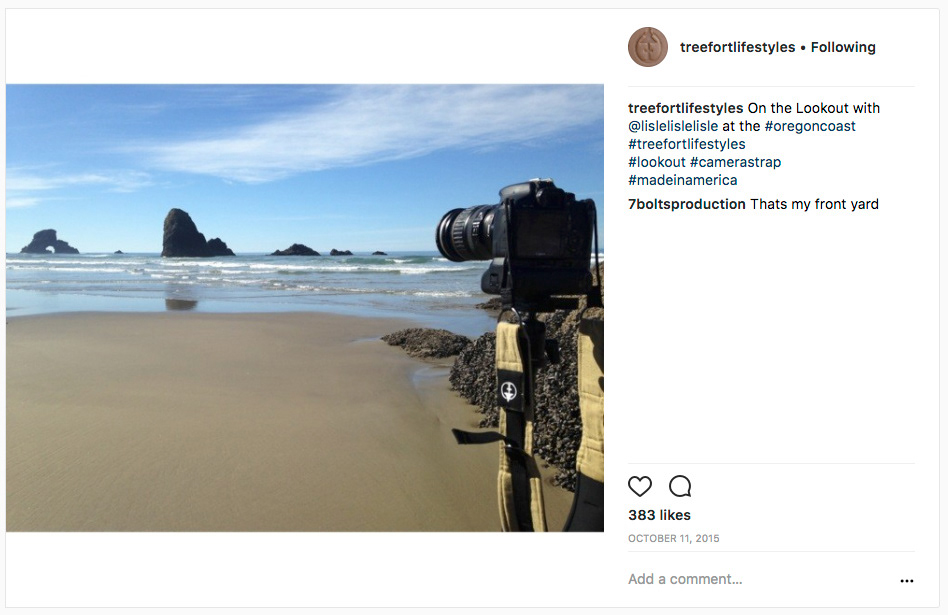Open the #lookout hashtag

pyautogui.click(x=657, y=162)
